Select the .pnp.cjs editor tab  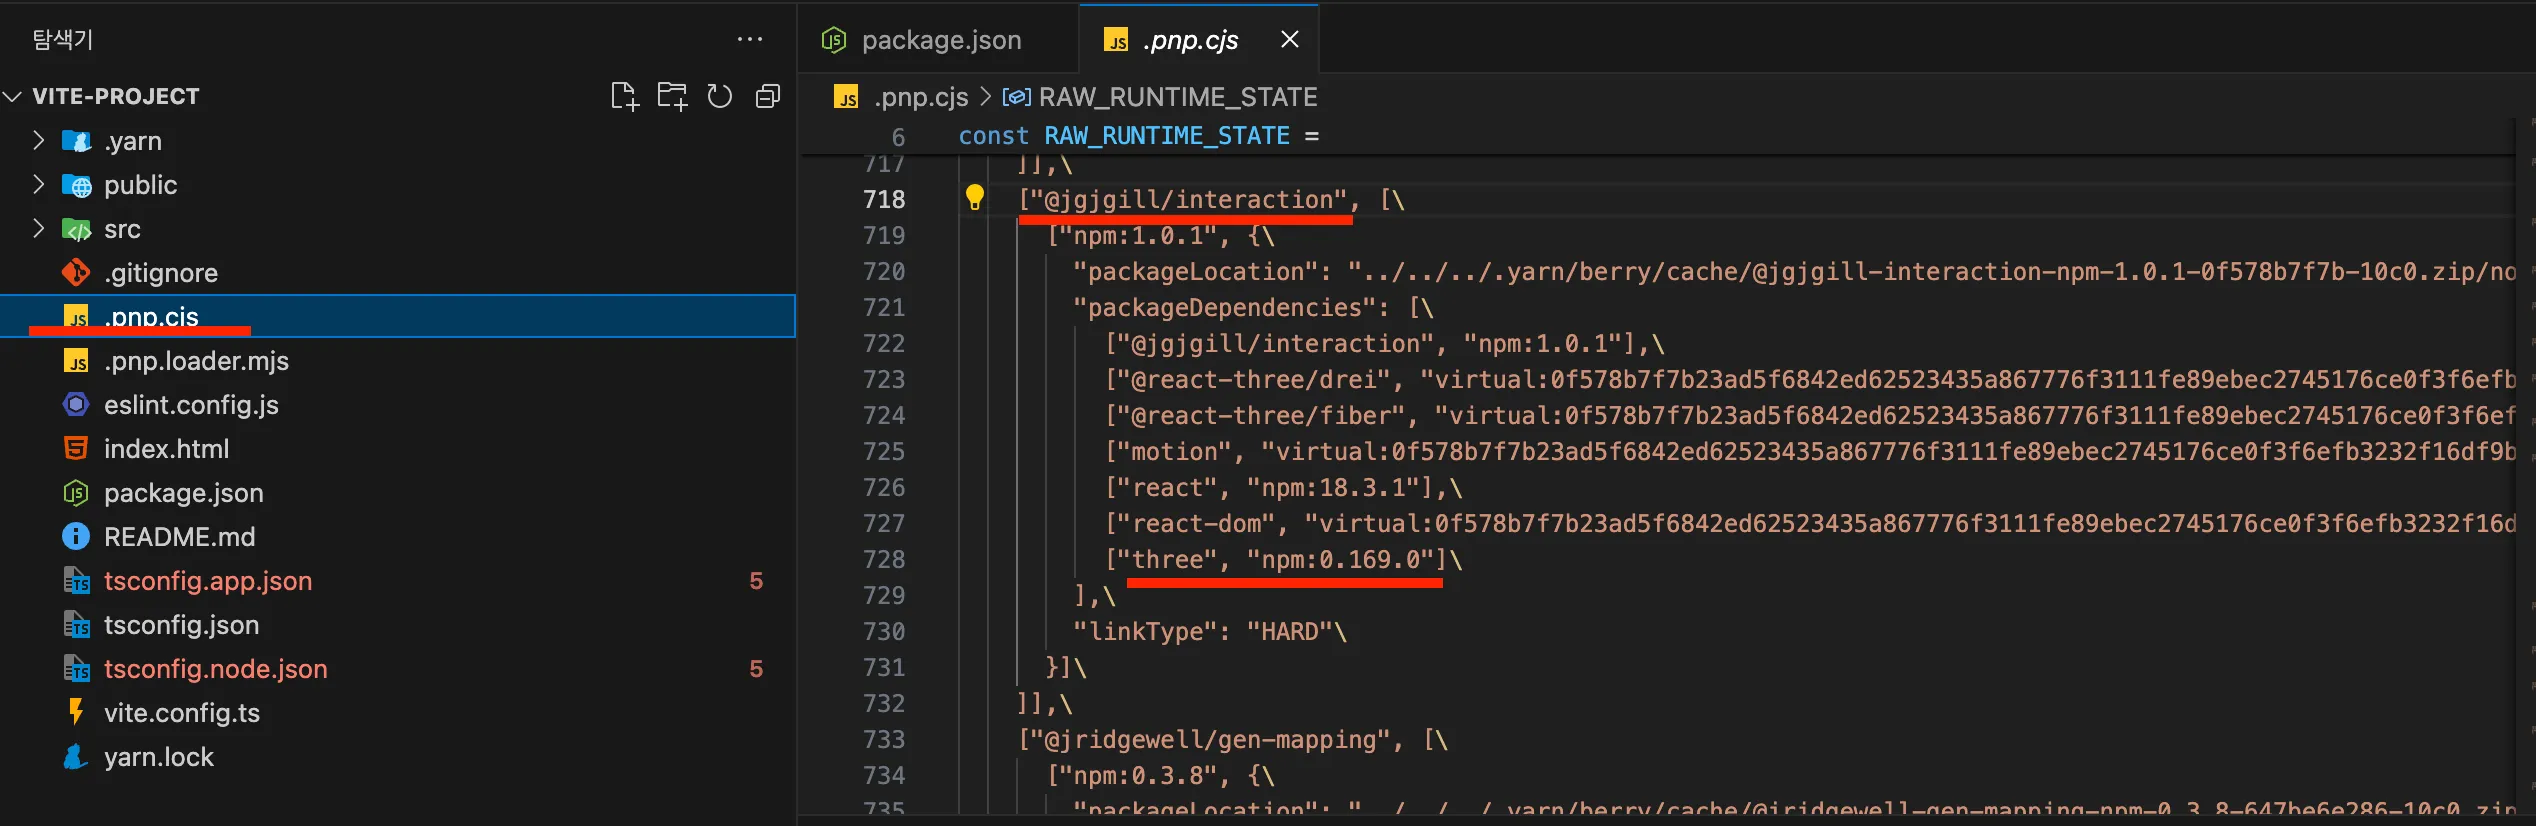pos(1189,40)
